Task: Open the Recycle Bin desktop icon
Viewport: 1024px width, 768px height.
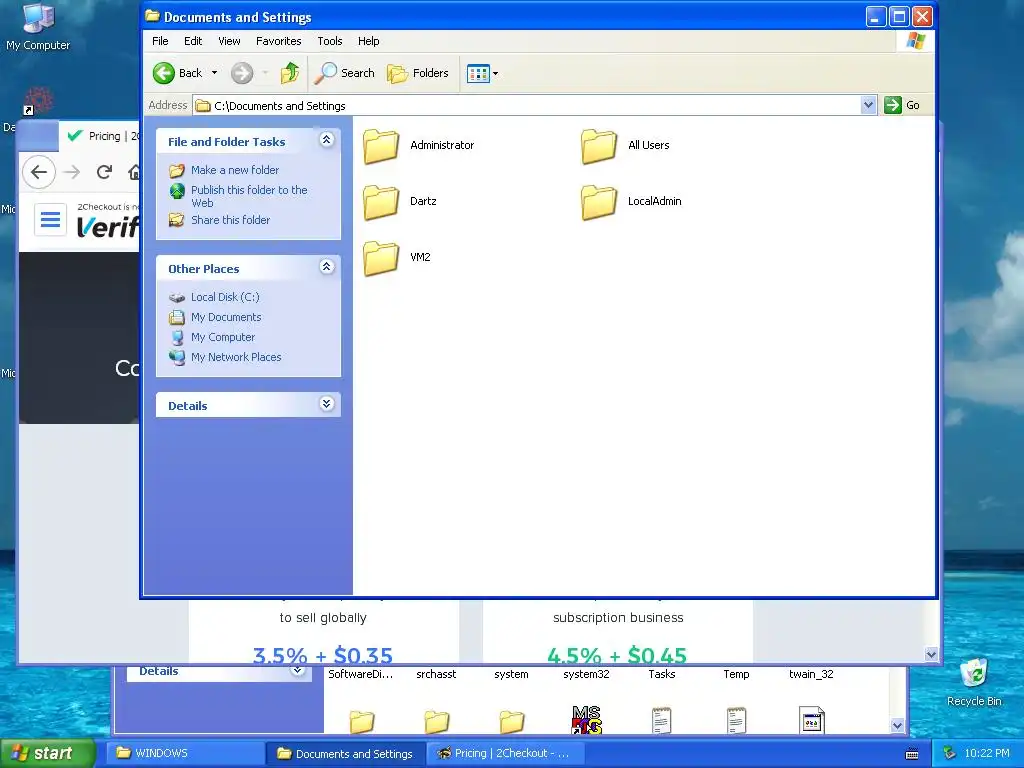Action: point(974,682)
